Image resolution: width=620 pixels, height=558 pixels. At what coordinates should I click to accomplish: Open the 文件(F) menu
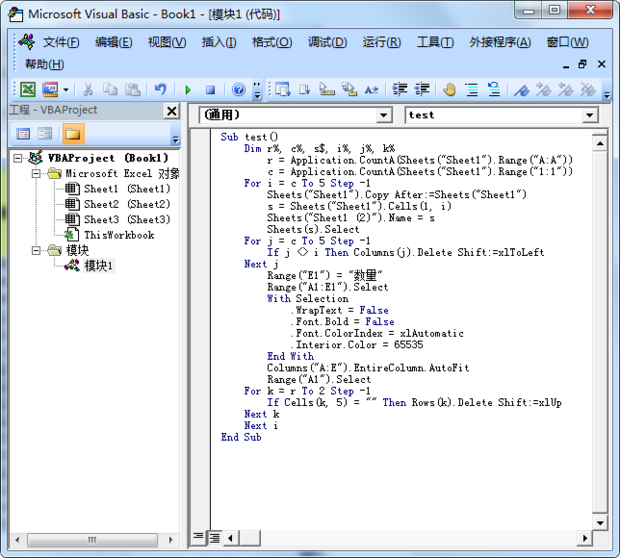[x=61, y=42]
